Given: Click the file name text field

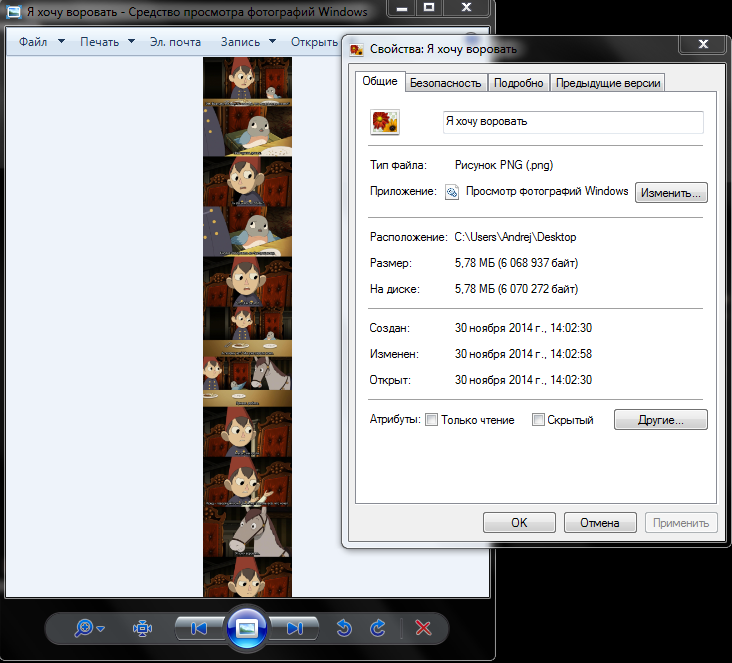Looking at the screenshot, I should pyautogui.click(x=573, y=121).
